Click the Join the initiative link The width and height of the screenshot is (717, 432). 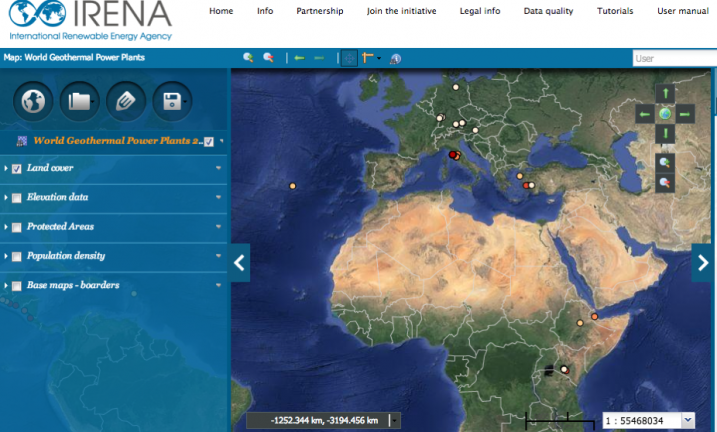coord(396,11)
